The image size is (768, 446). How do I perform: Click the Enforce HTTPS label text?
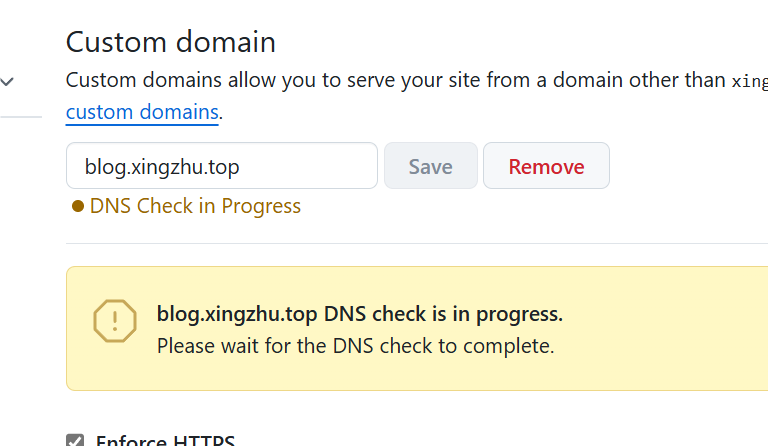pos(165,441)
